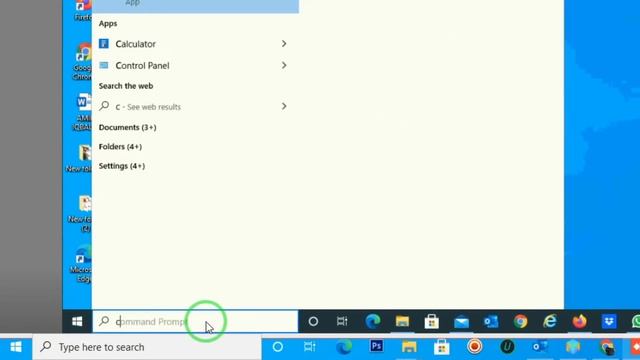Select the Microsoft Edge desktop shortcut
This screenshot has width=640, height=360.
point(81,264)
